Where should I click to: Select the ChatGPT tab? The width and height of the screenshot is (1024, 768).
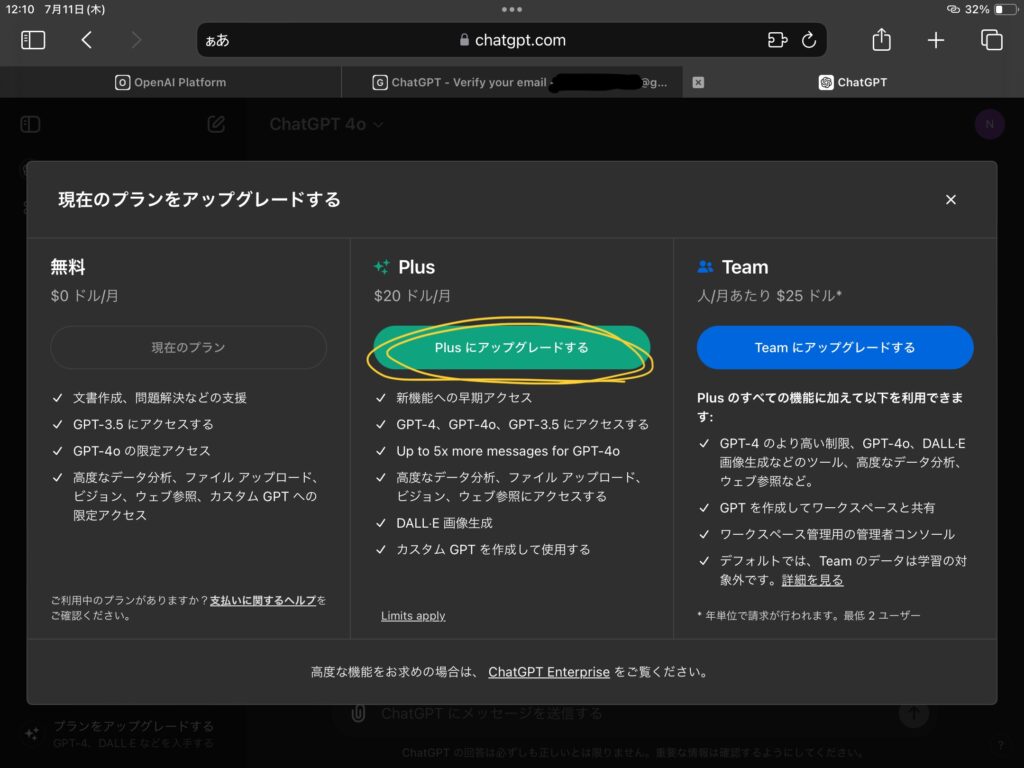click(853, 82)
